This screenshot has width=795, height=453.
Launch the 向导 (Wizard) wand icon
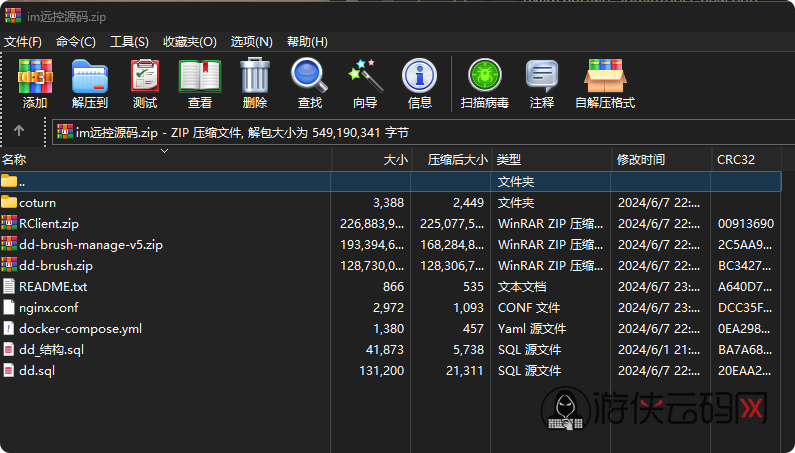pyautogui.click(x=365, y=83)
